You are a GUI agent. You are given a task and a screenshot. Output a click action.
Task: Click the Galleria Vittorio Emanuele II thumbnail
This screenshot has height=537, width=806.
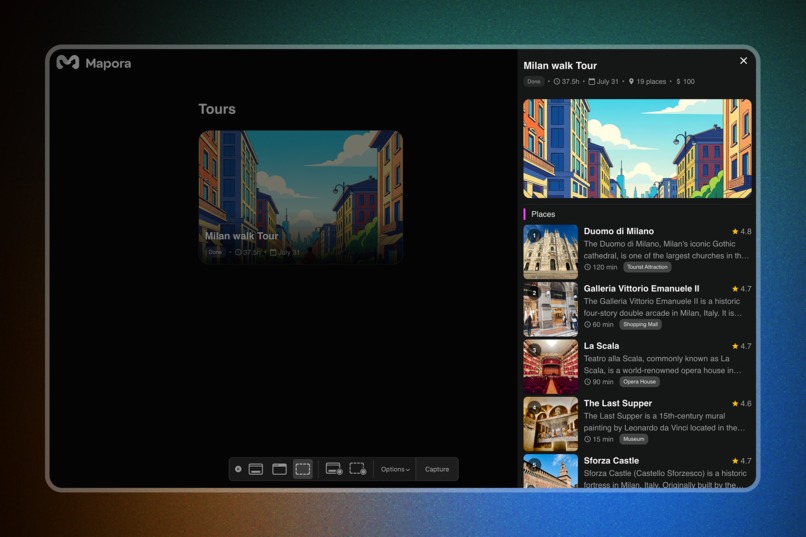click(x=551, y=309)
